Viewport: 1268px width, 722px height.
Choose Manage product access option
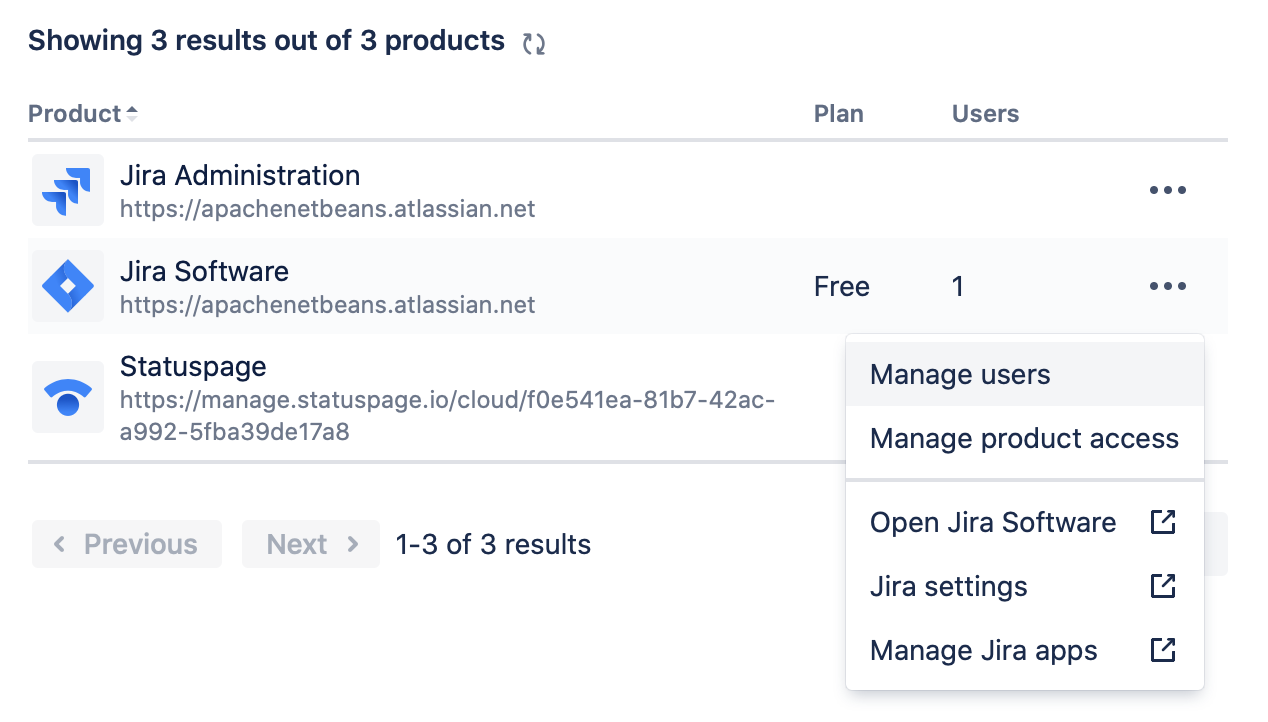point(1024,439)
